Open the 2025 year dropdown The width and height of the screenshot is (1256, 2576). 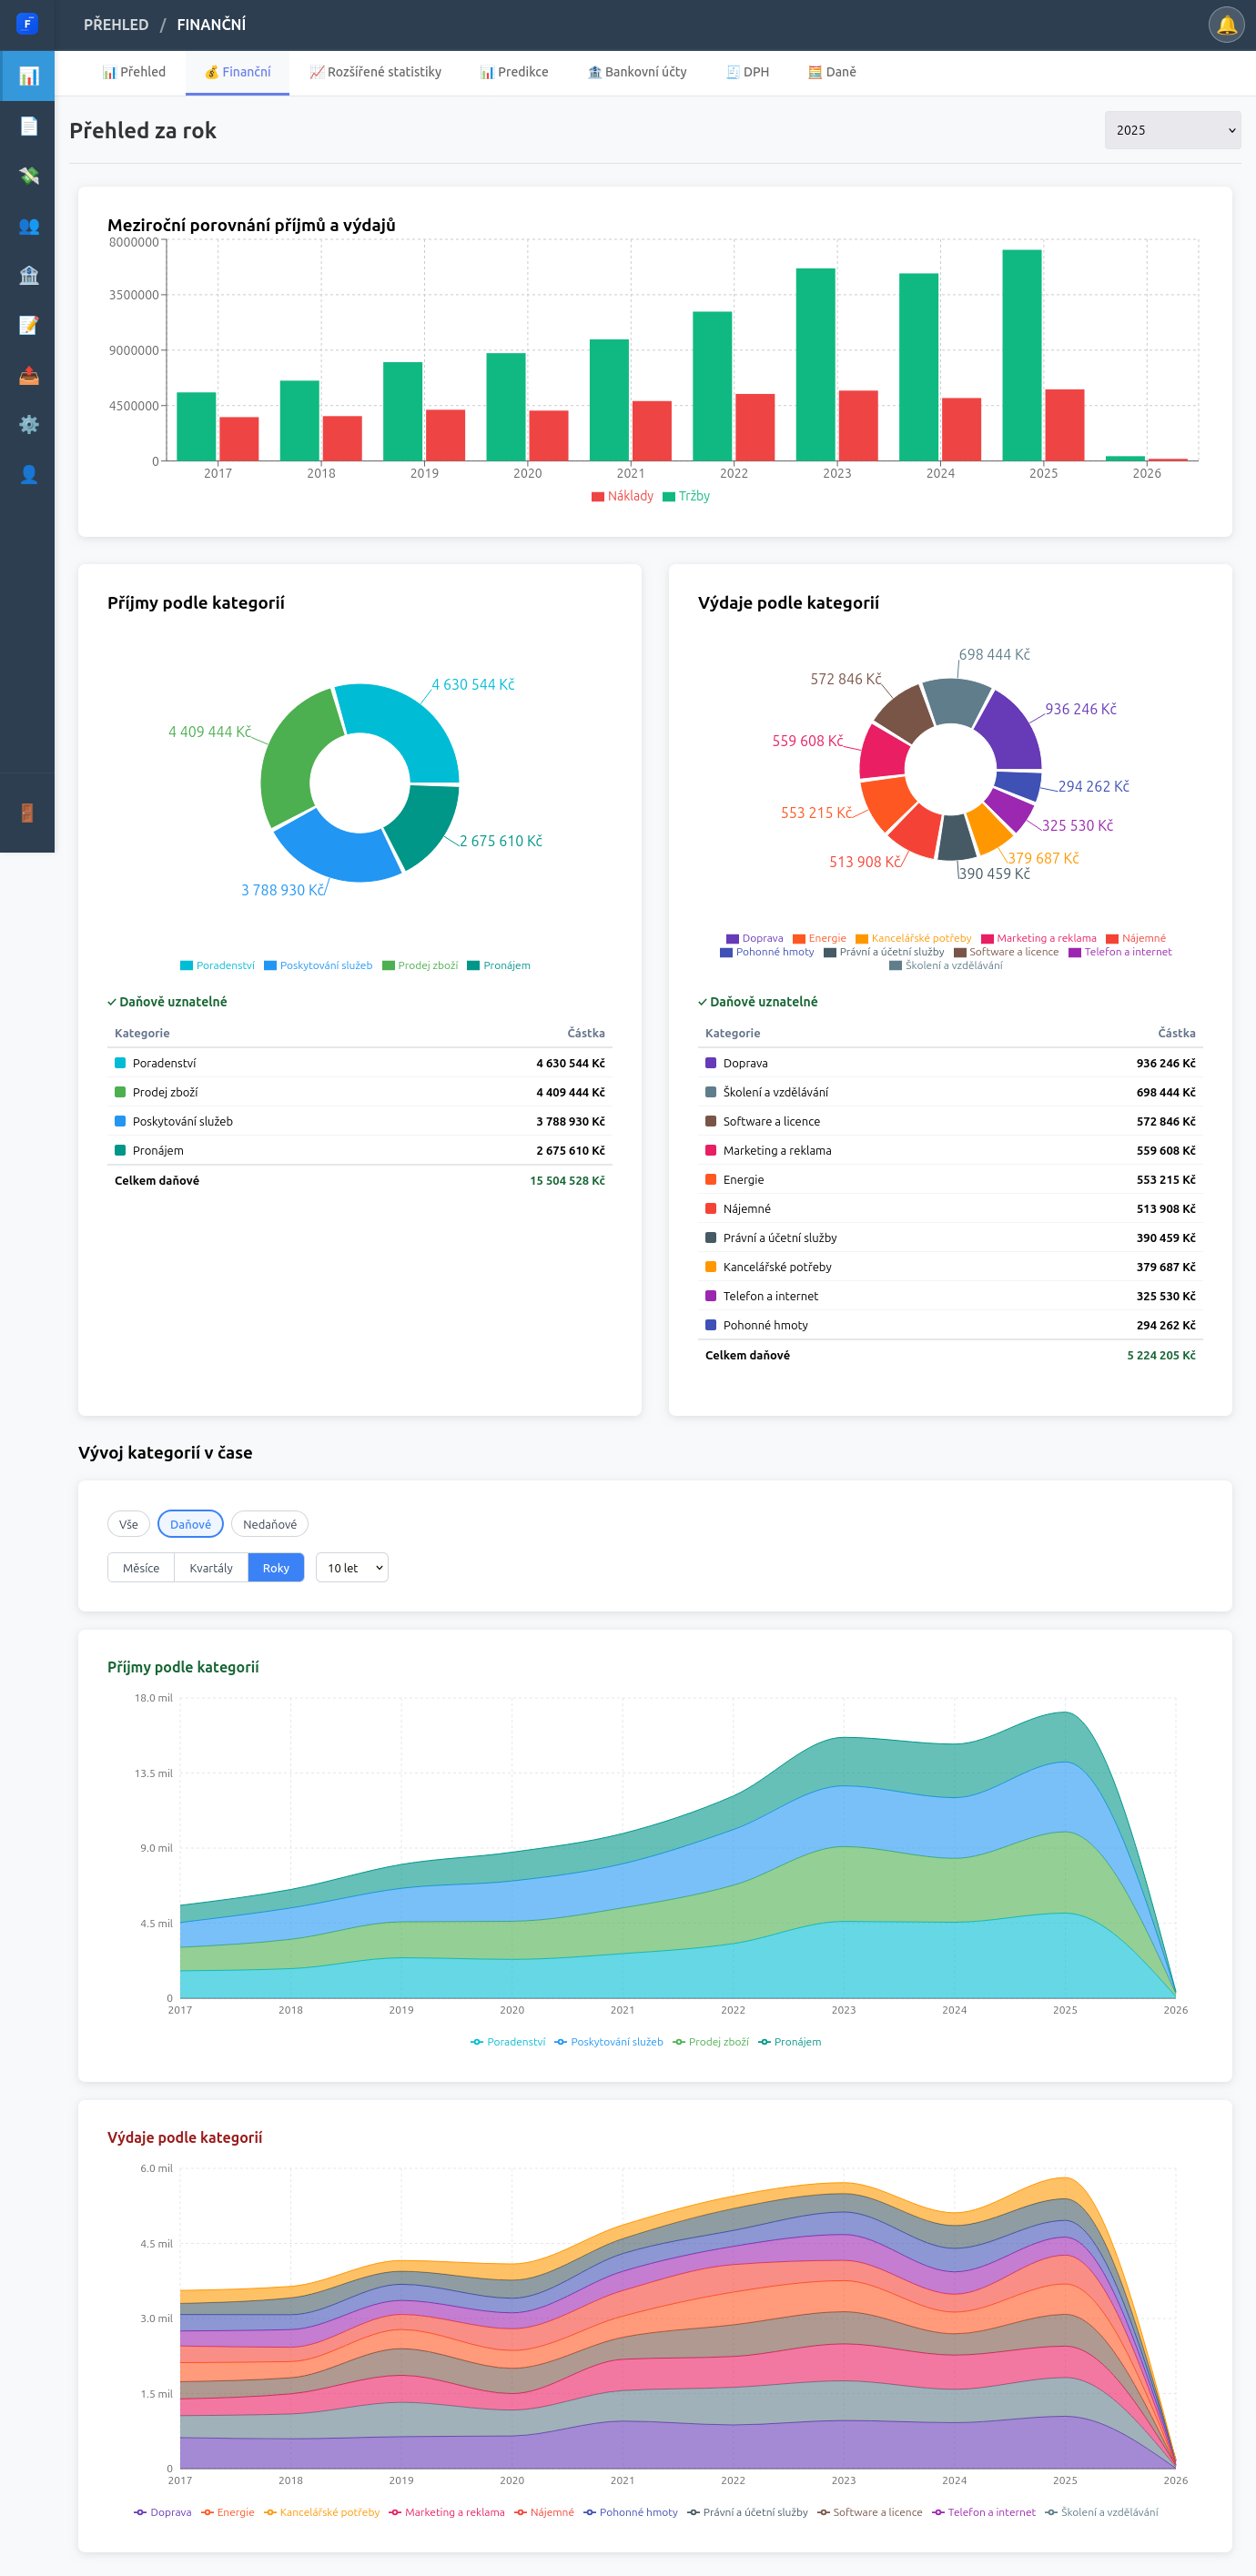(x=1172, y=130)
